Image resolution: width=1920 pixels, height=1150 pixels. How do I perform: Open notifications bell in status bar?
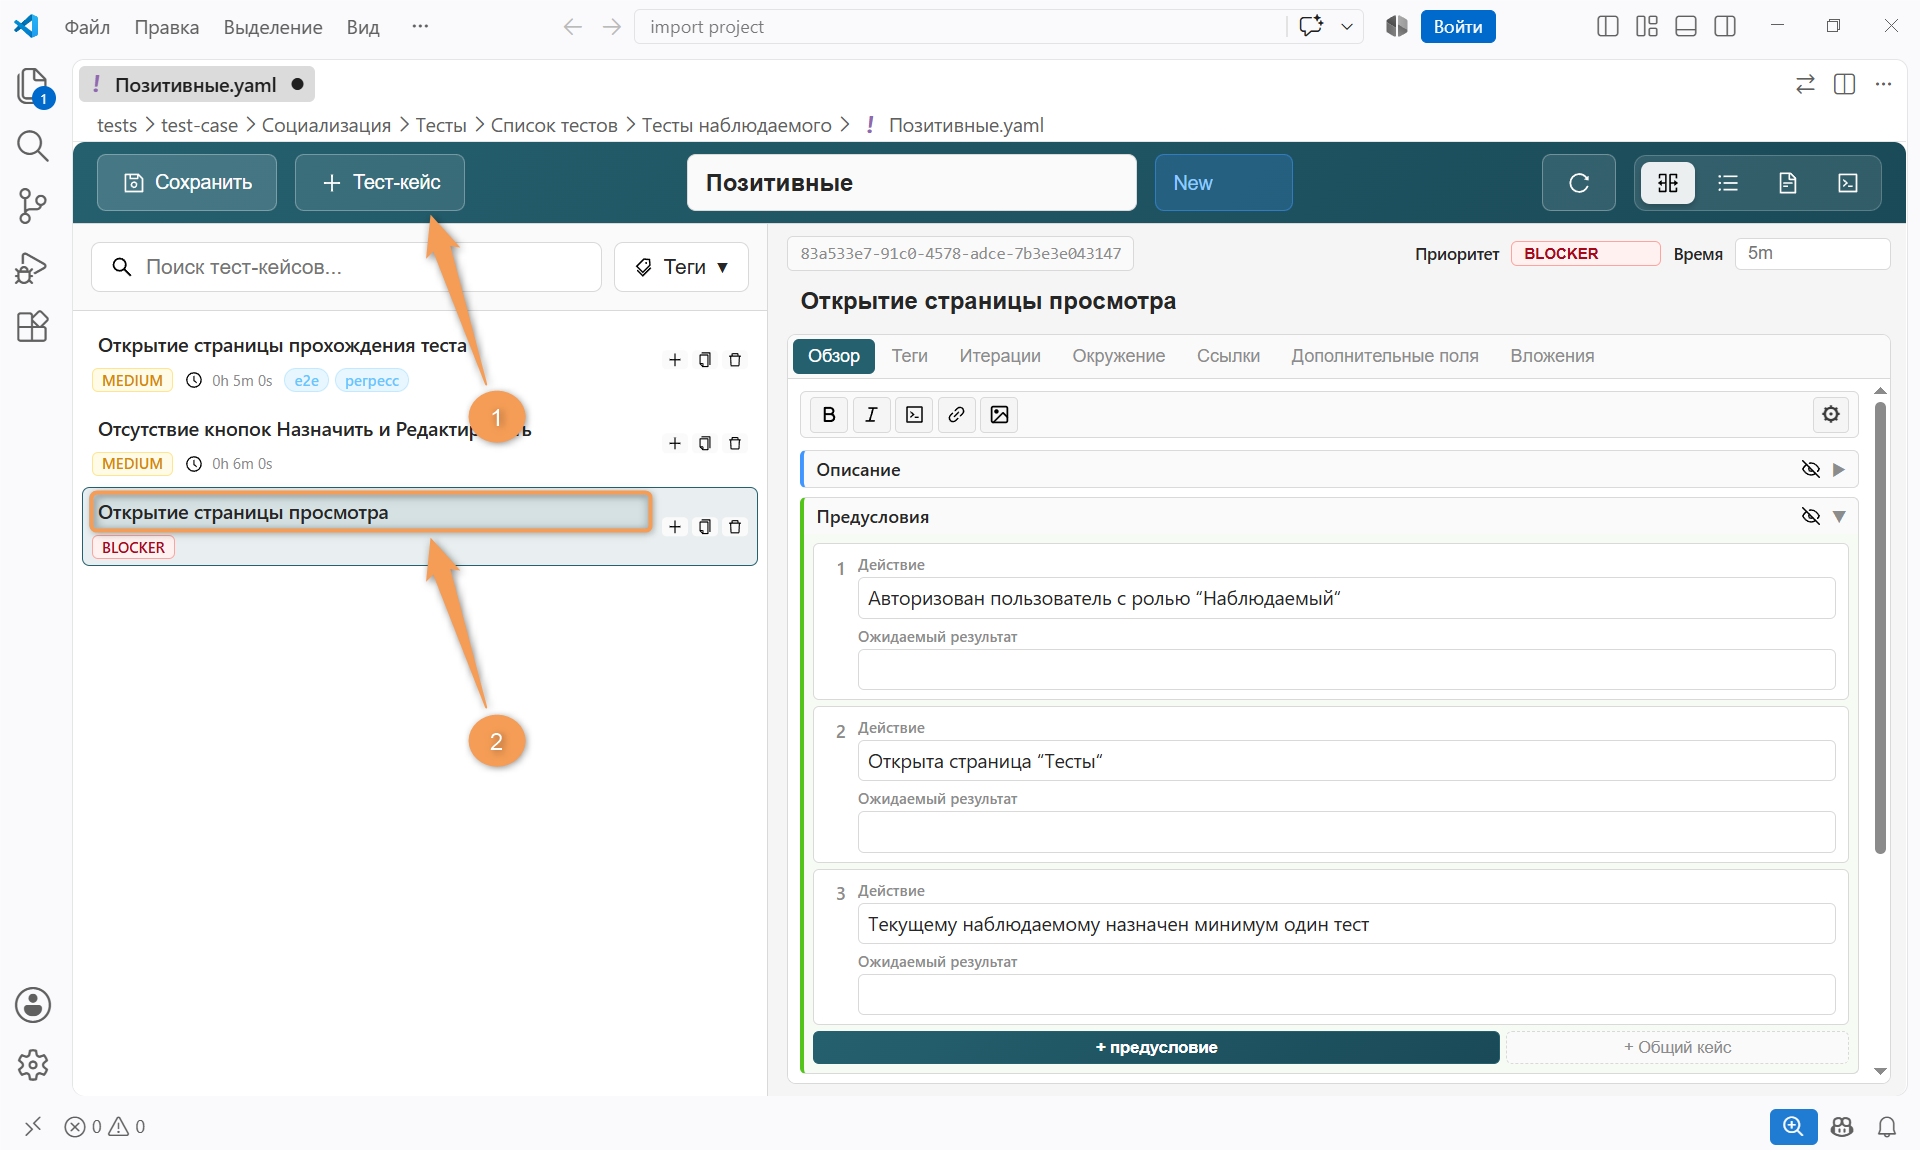pyautogui.click(x=1887, y=1127)
